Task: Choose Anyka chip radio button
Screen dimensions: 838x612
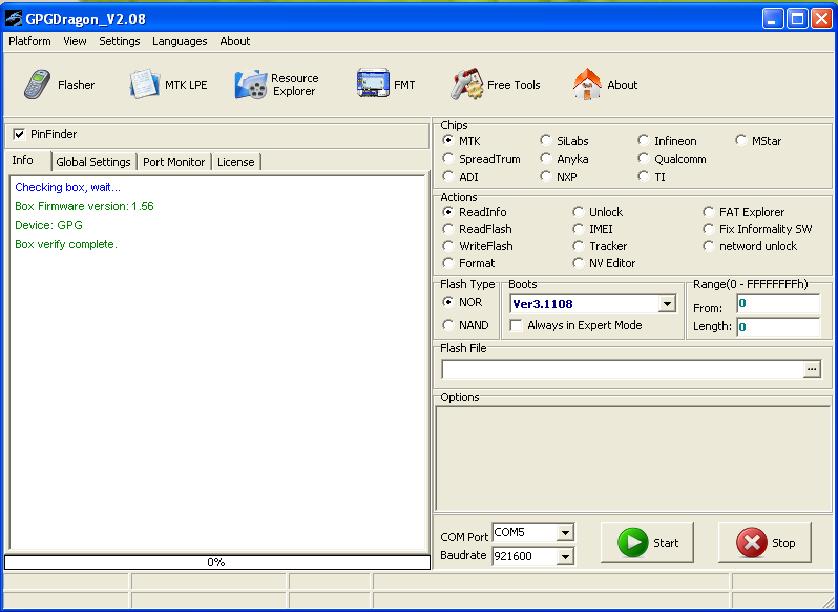Action: [546, 159]
